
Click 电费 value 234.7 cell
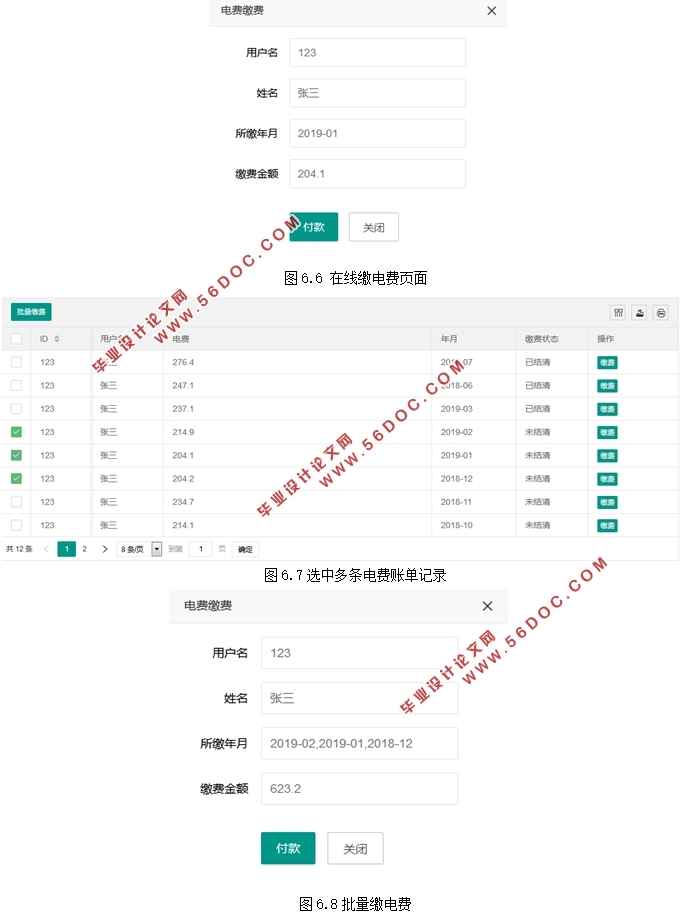[x=183, y=502]
